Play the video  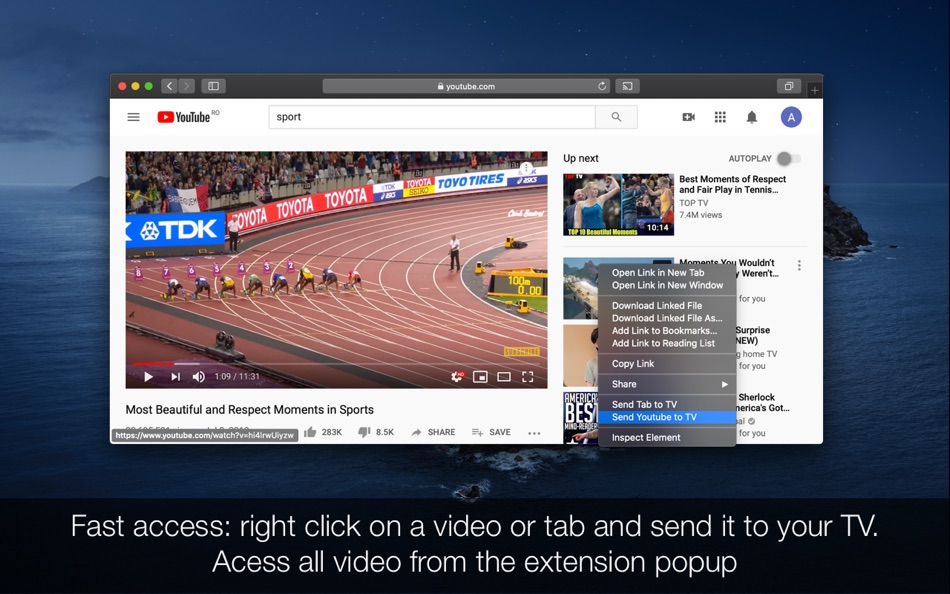(148, 377)
